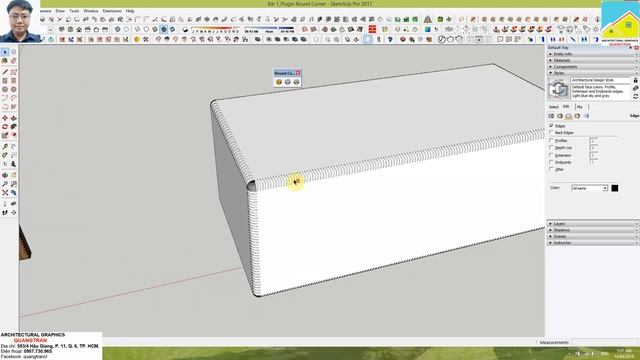Enable the Endpoints checkbox

pos(551,162)
